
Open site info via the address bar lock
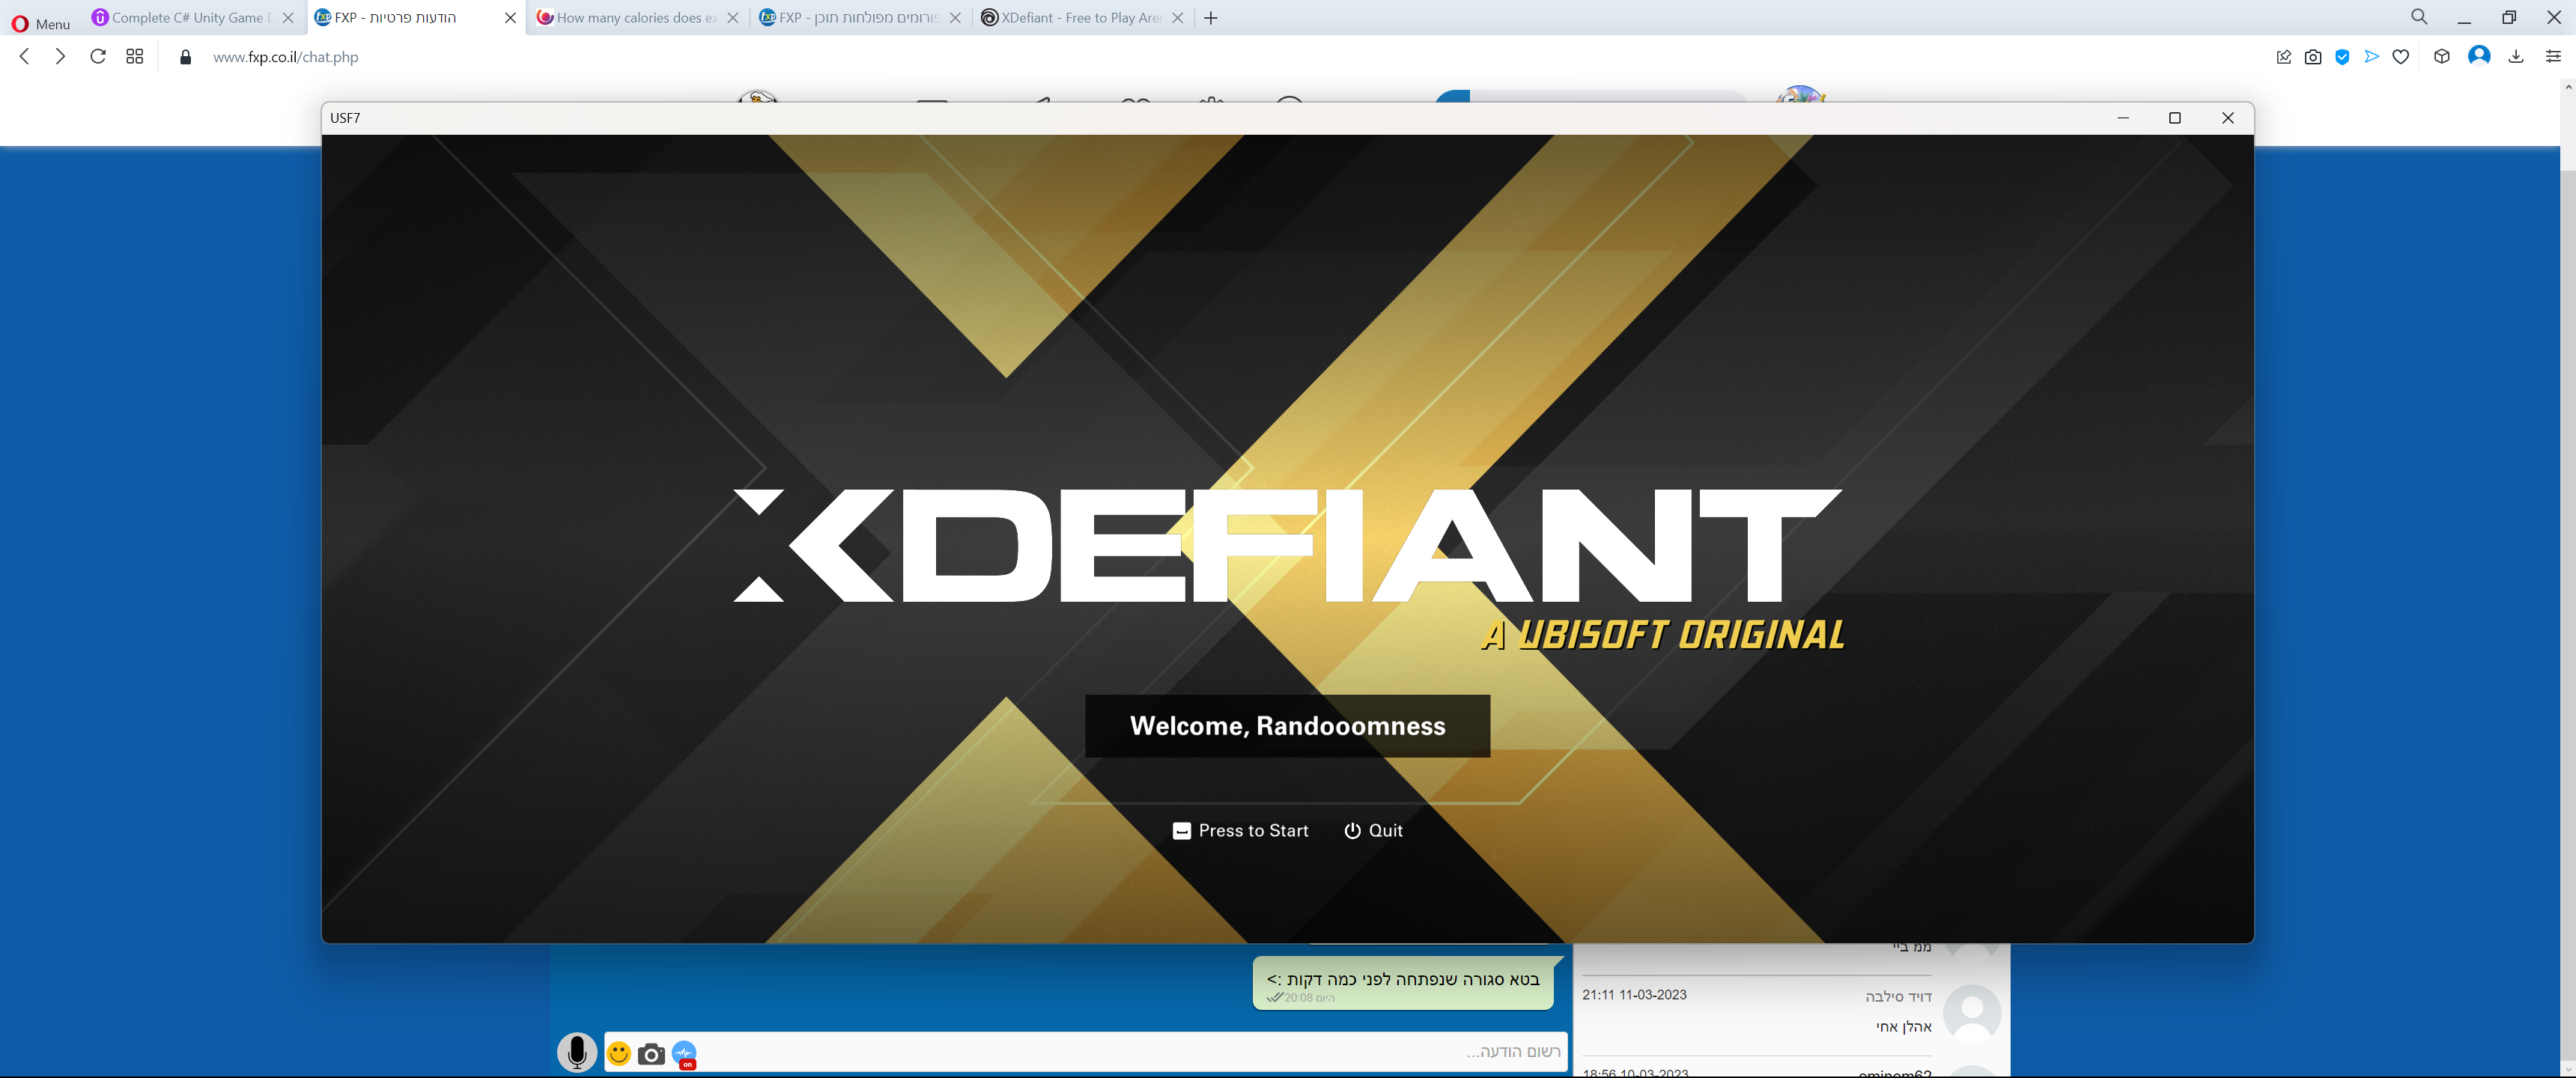[184, 57]
